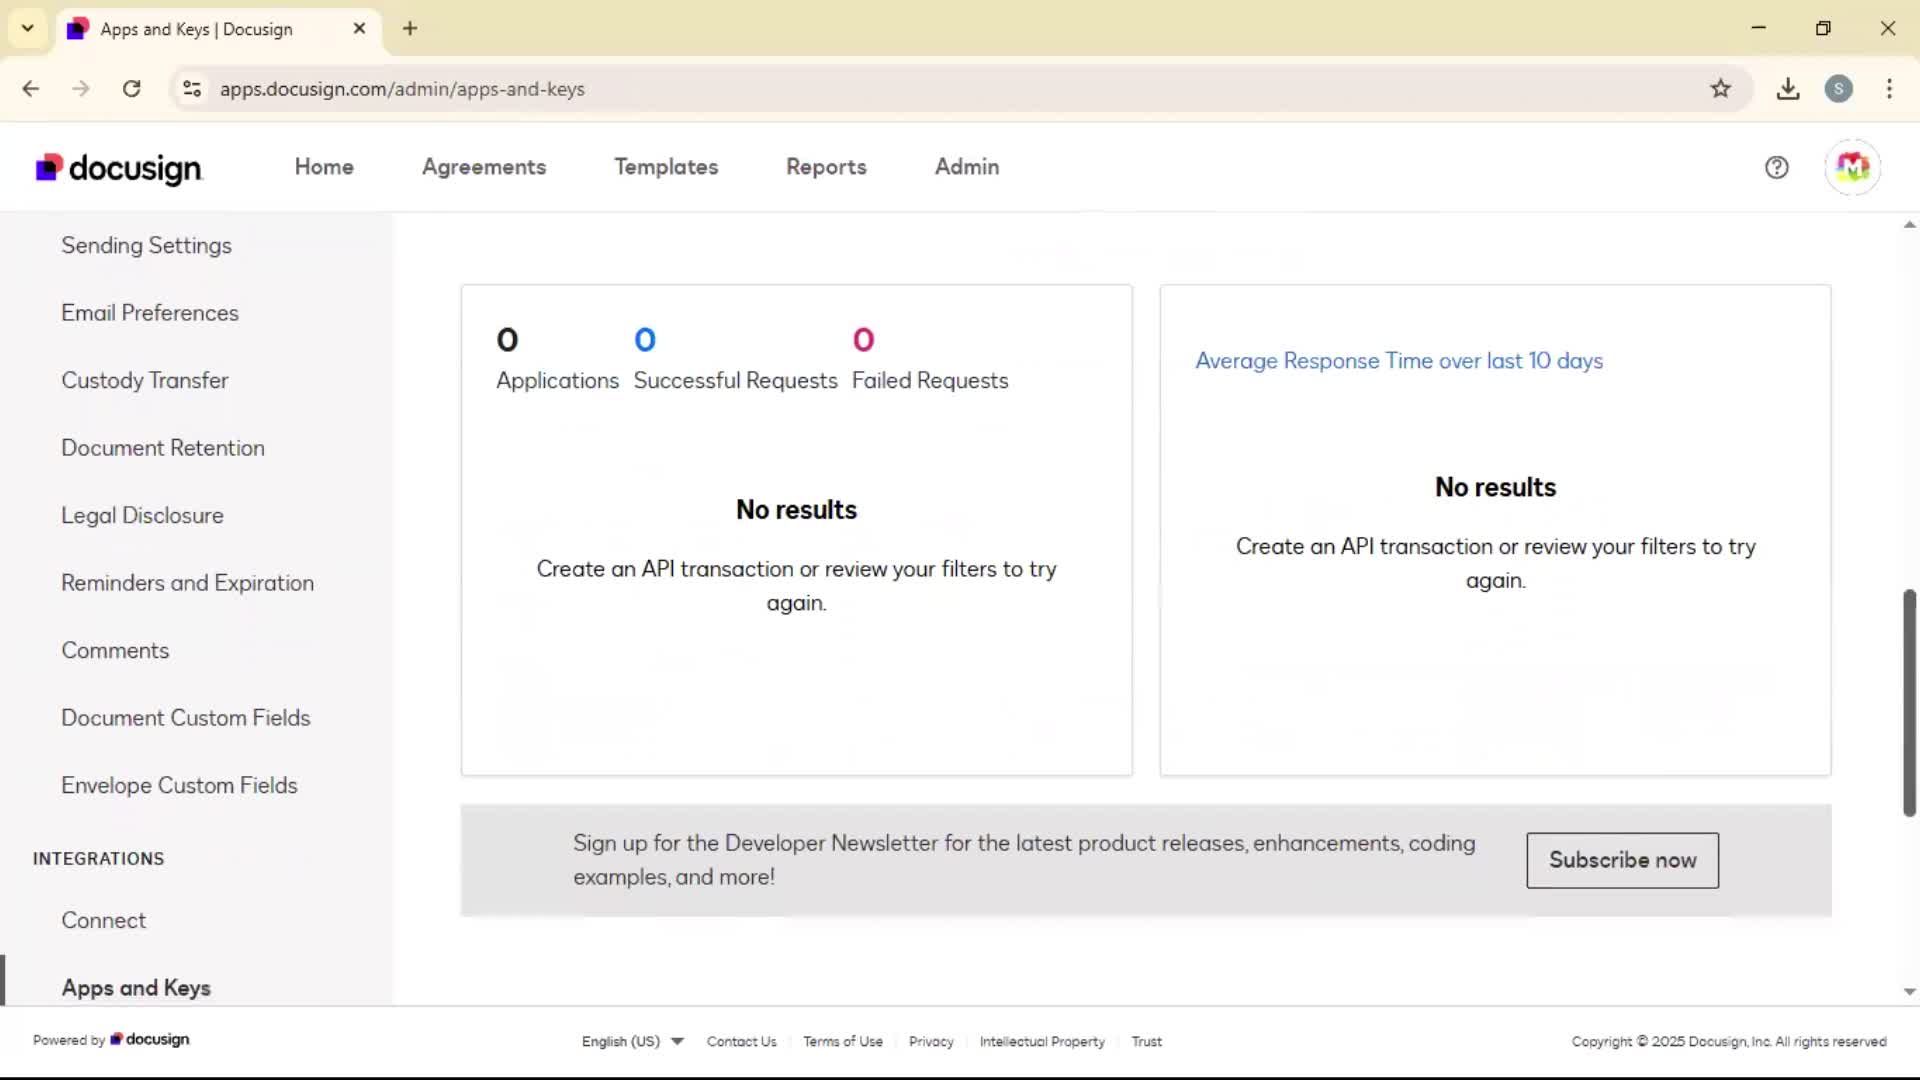View site information icon in address bar
Image resolution: width=1920 pixels, height=1080 pixels.
click(x=192, y=89)
